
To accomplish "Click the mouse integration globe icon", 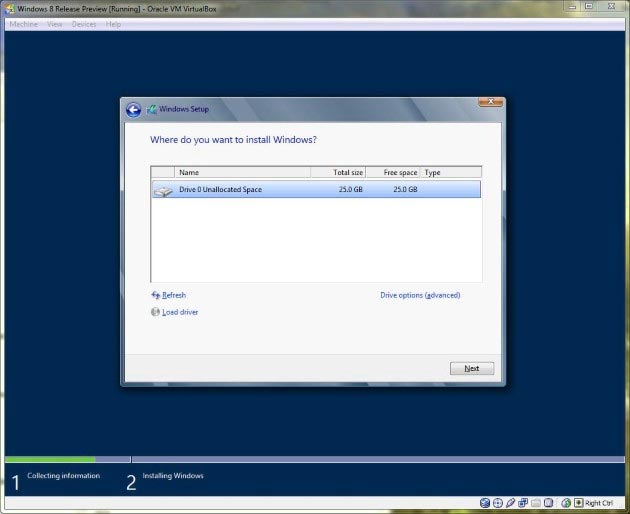I will (x=566, y=503).
